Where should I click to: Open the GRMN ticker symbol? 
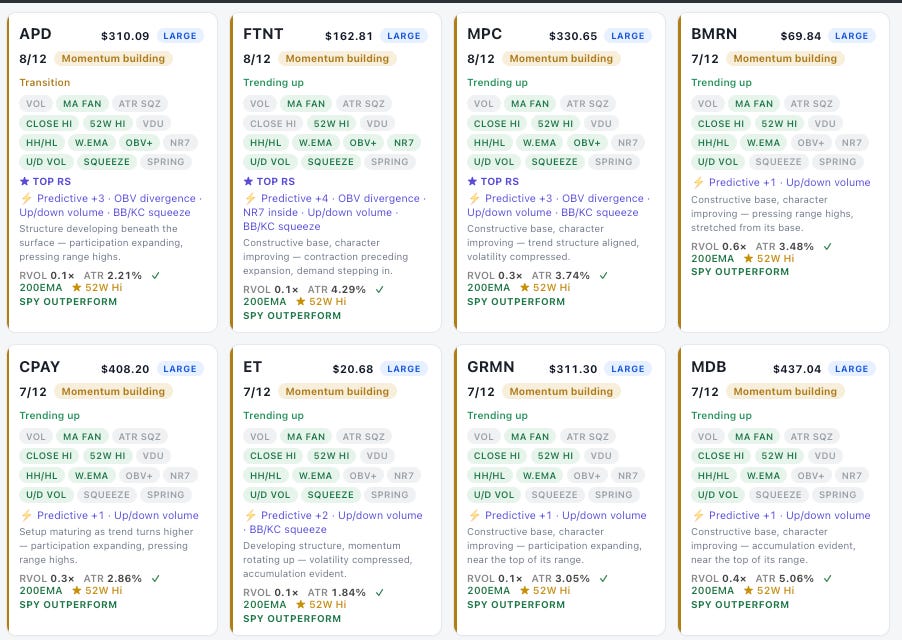click(x=491, y=367)
